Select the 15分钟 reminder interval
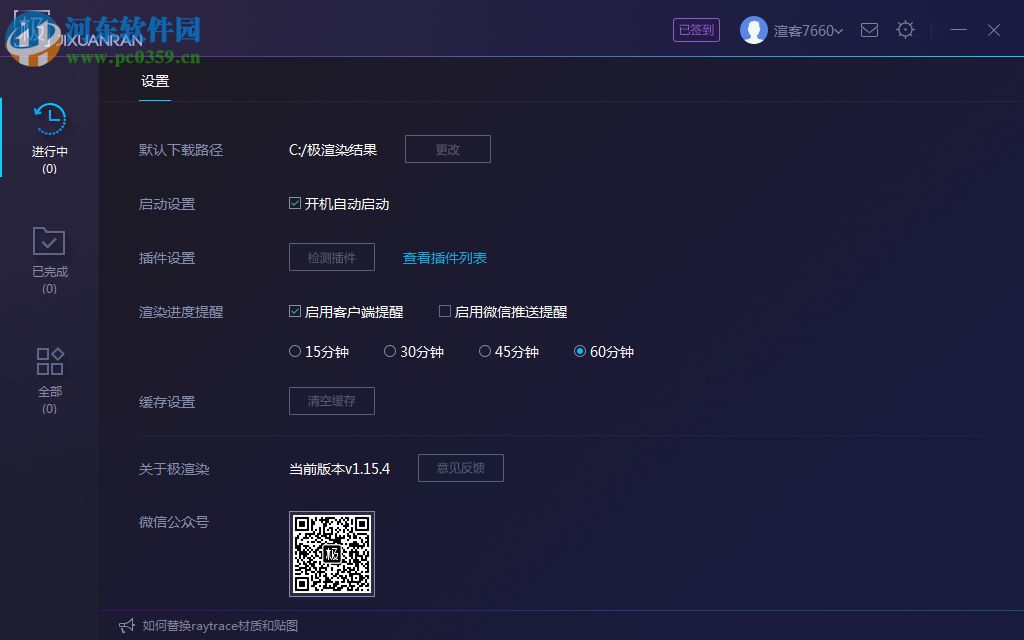The width and height of the screenshot is (1024, 640). (x=295, y=351)
